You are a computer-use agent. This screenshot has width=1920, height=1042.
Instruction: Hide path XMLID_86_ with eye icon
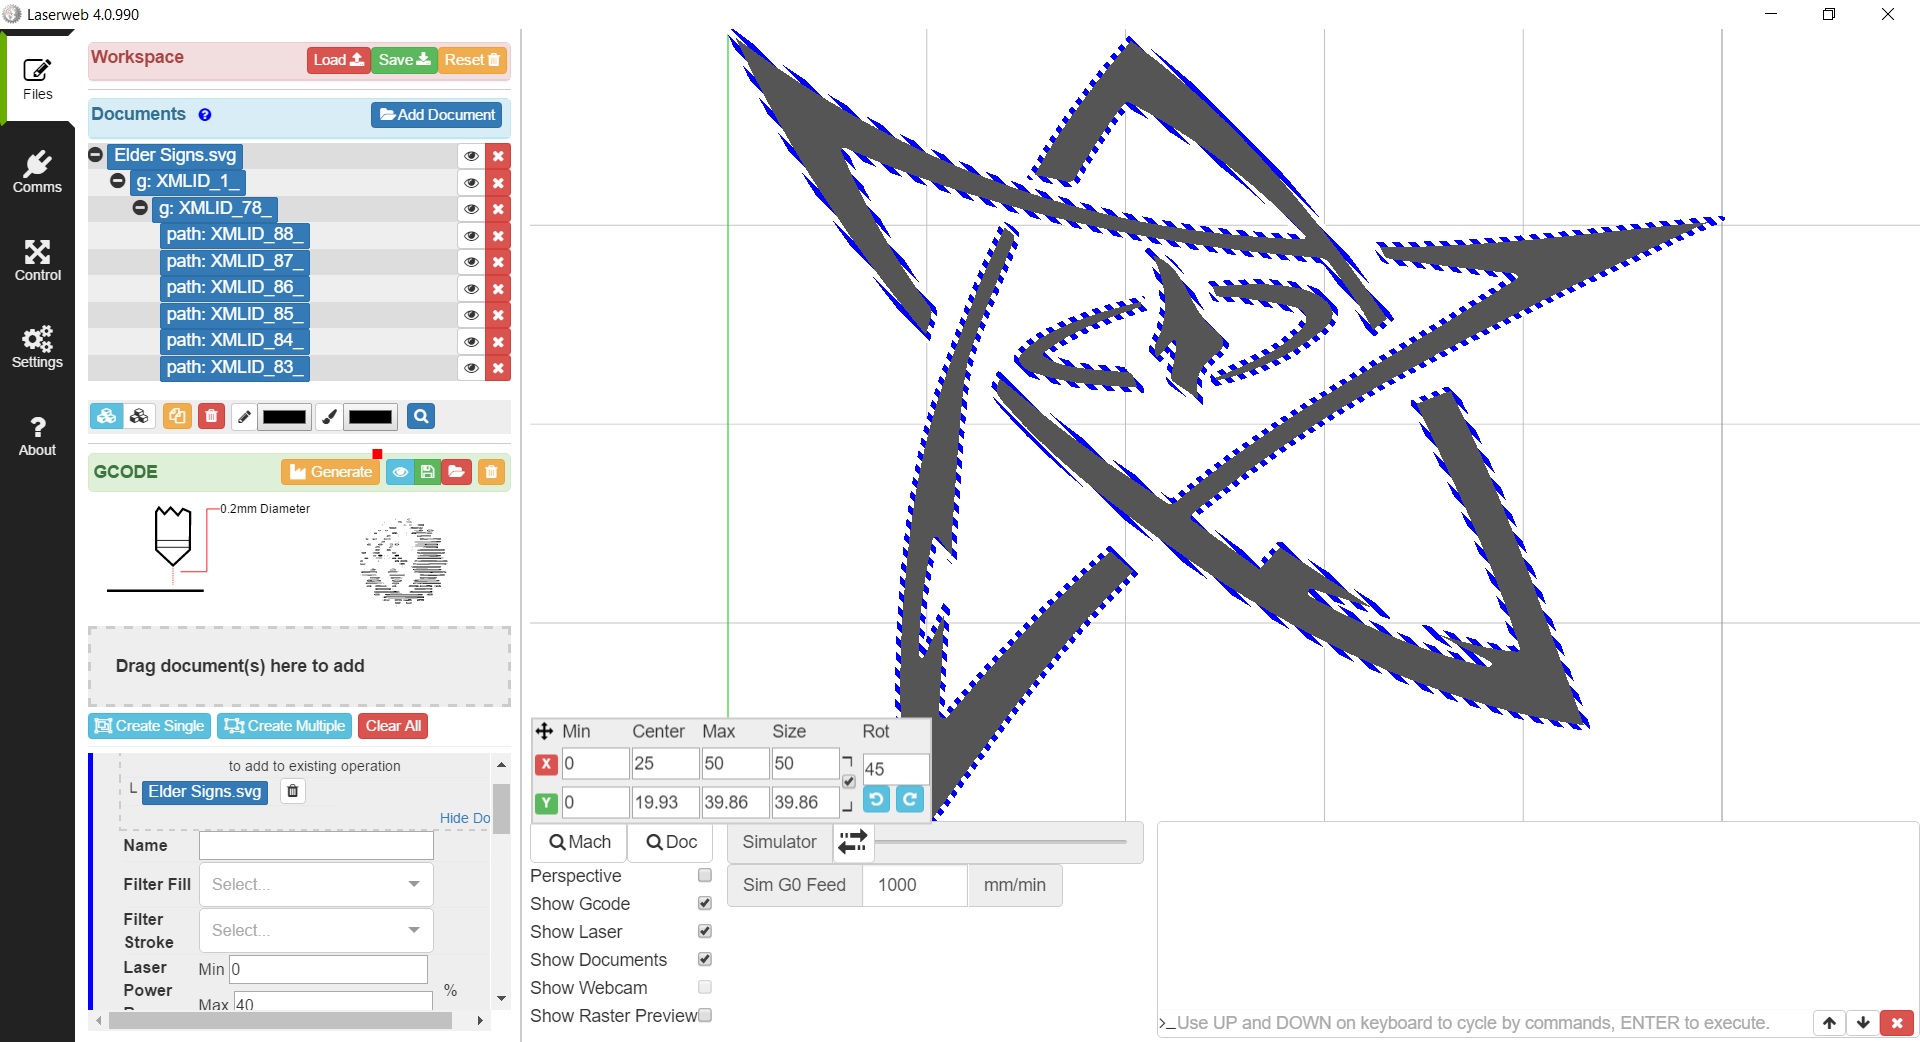tap(471, 289)
